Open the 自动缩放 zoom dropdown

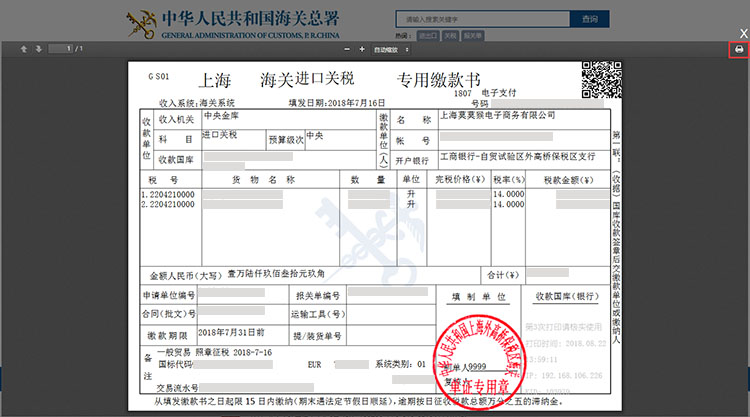[x=391, y=50]
